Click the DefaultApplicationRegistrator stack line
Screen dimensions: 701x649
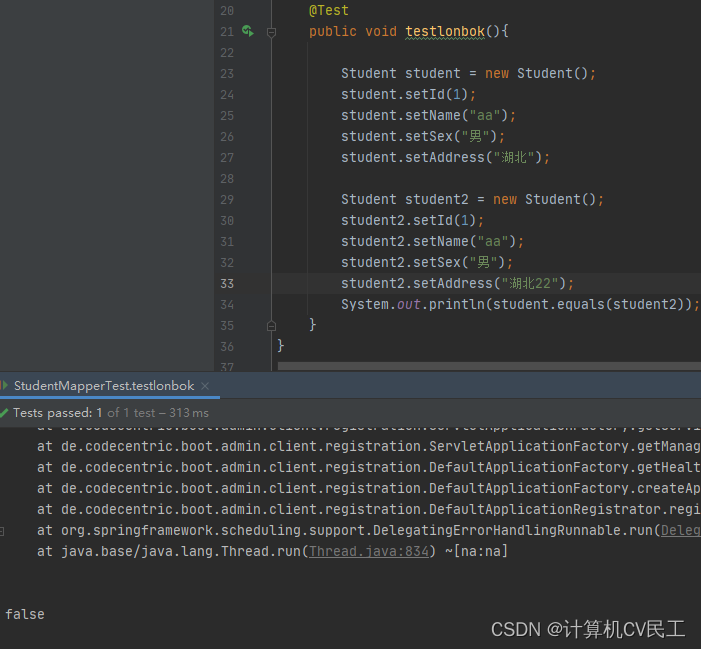(x=368, y=509)
